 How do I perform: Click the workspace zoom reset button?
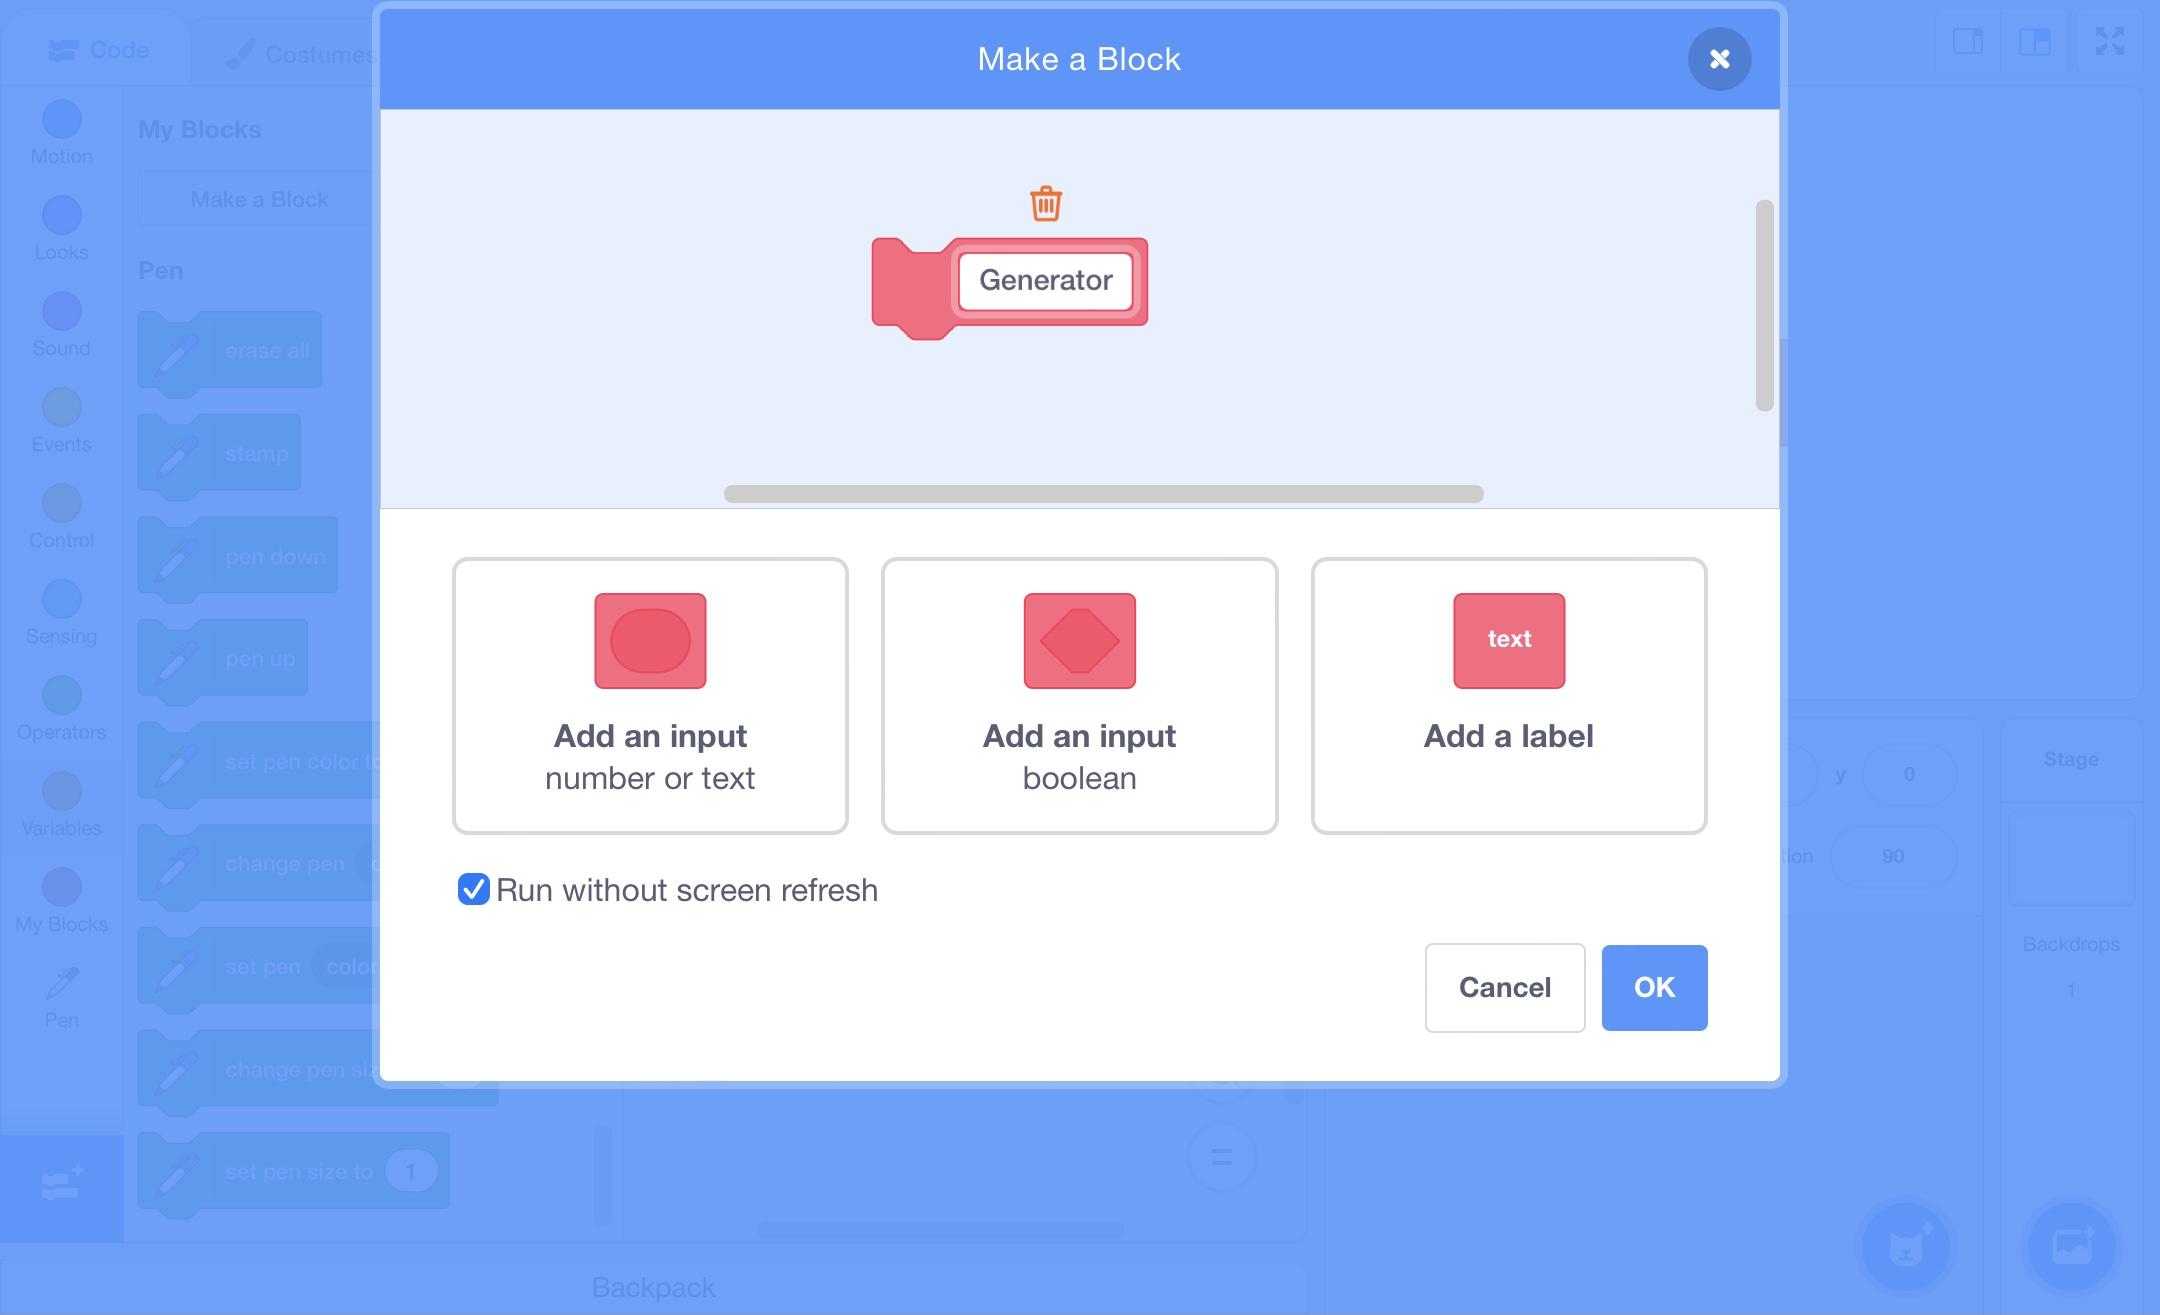(1221, 1157)
